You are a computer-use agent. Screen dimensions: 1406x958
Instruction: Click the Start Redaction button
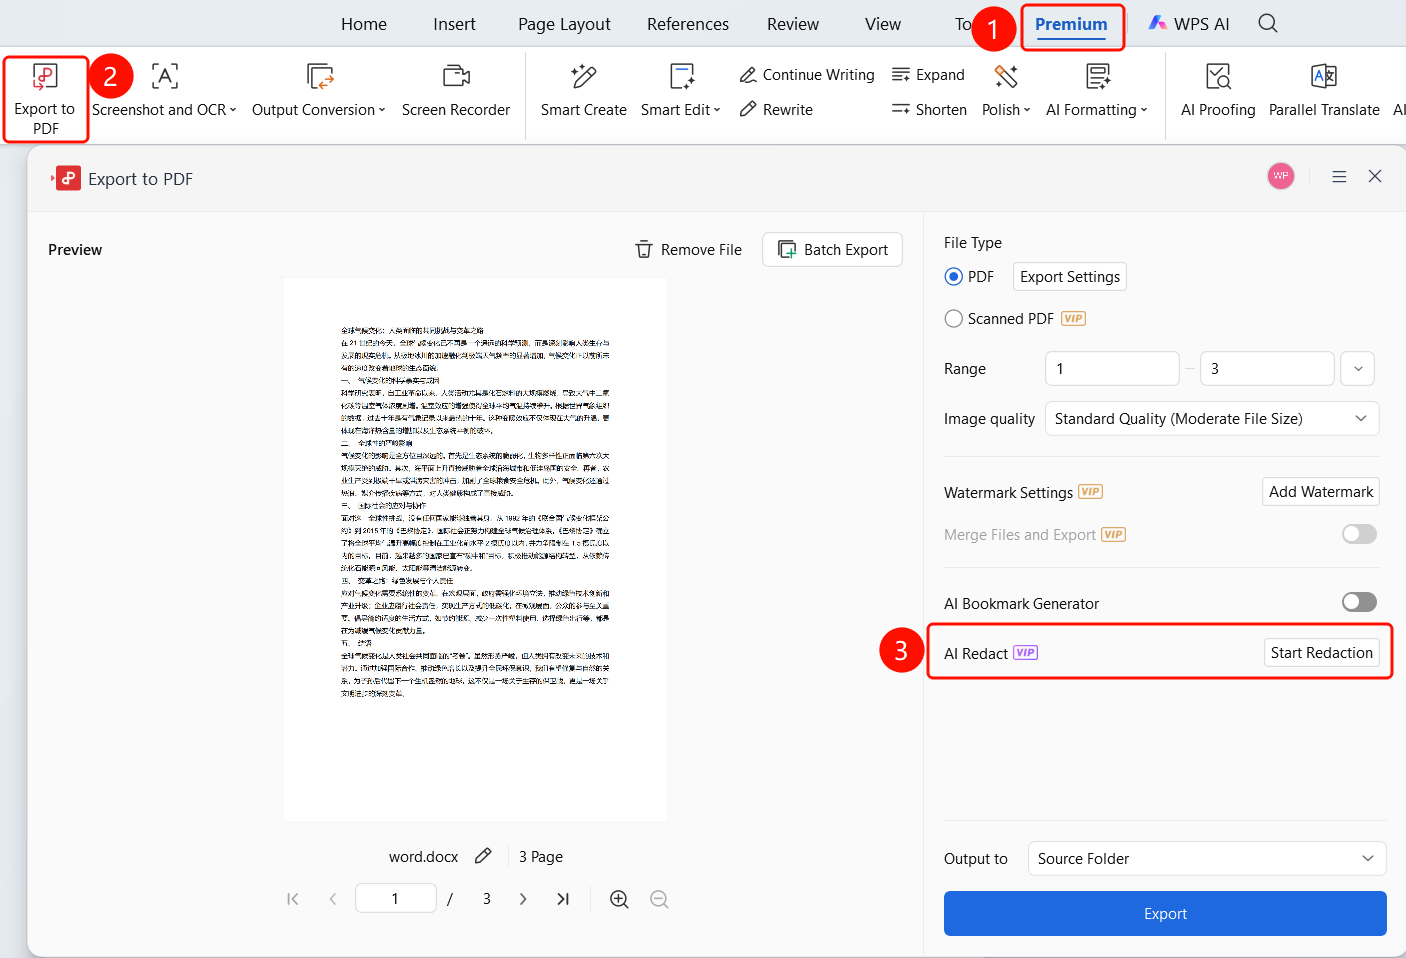(1321, 653)
